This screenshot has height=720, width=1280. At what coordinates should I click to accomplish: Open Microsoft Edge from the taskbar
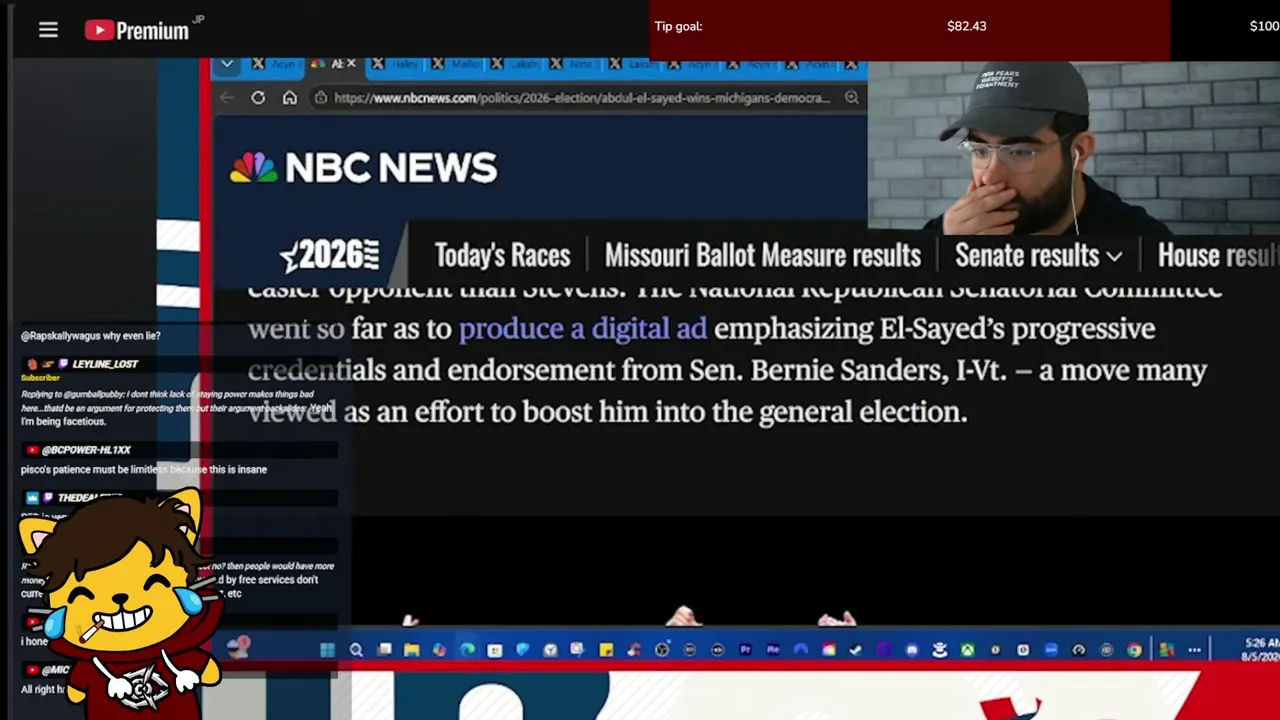467,650
